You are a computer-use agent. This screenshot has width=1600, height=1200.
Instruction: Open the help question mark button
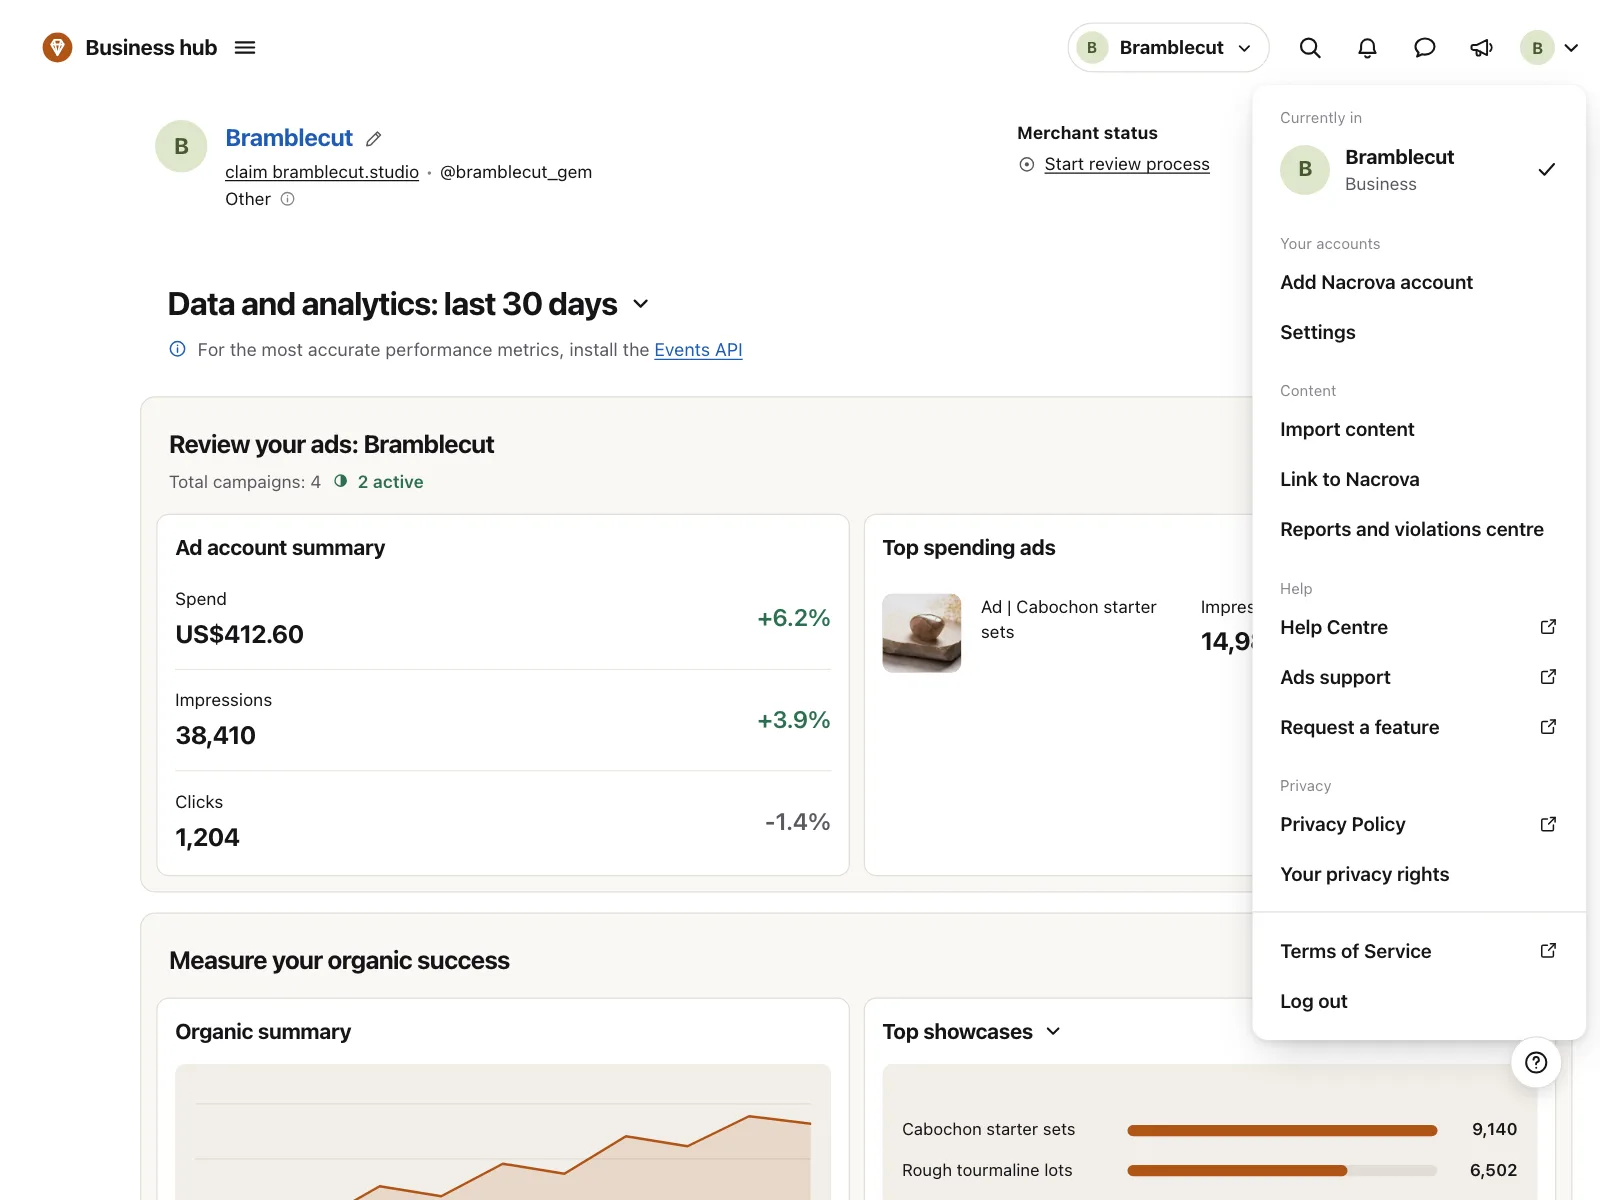coord(1536,1062)
